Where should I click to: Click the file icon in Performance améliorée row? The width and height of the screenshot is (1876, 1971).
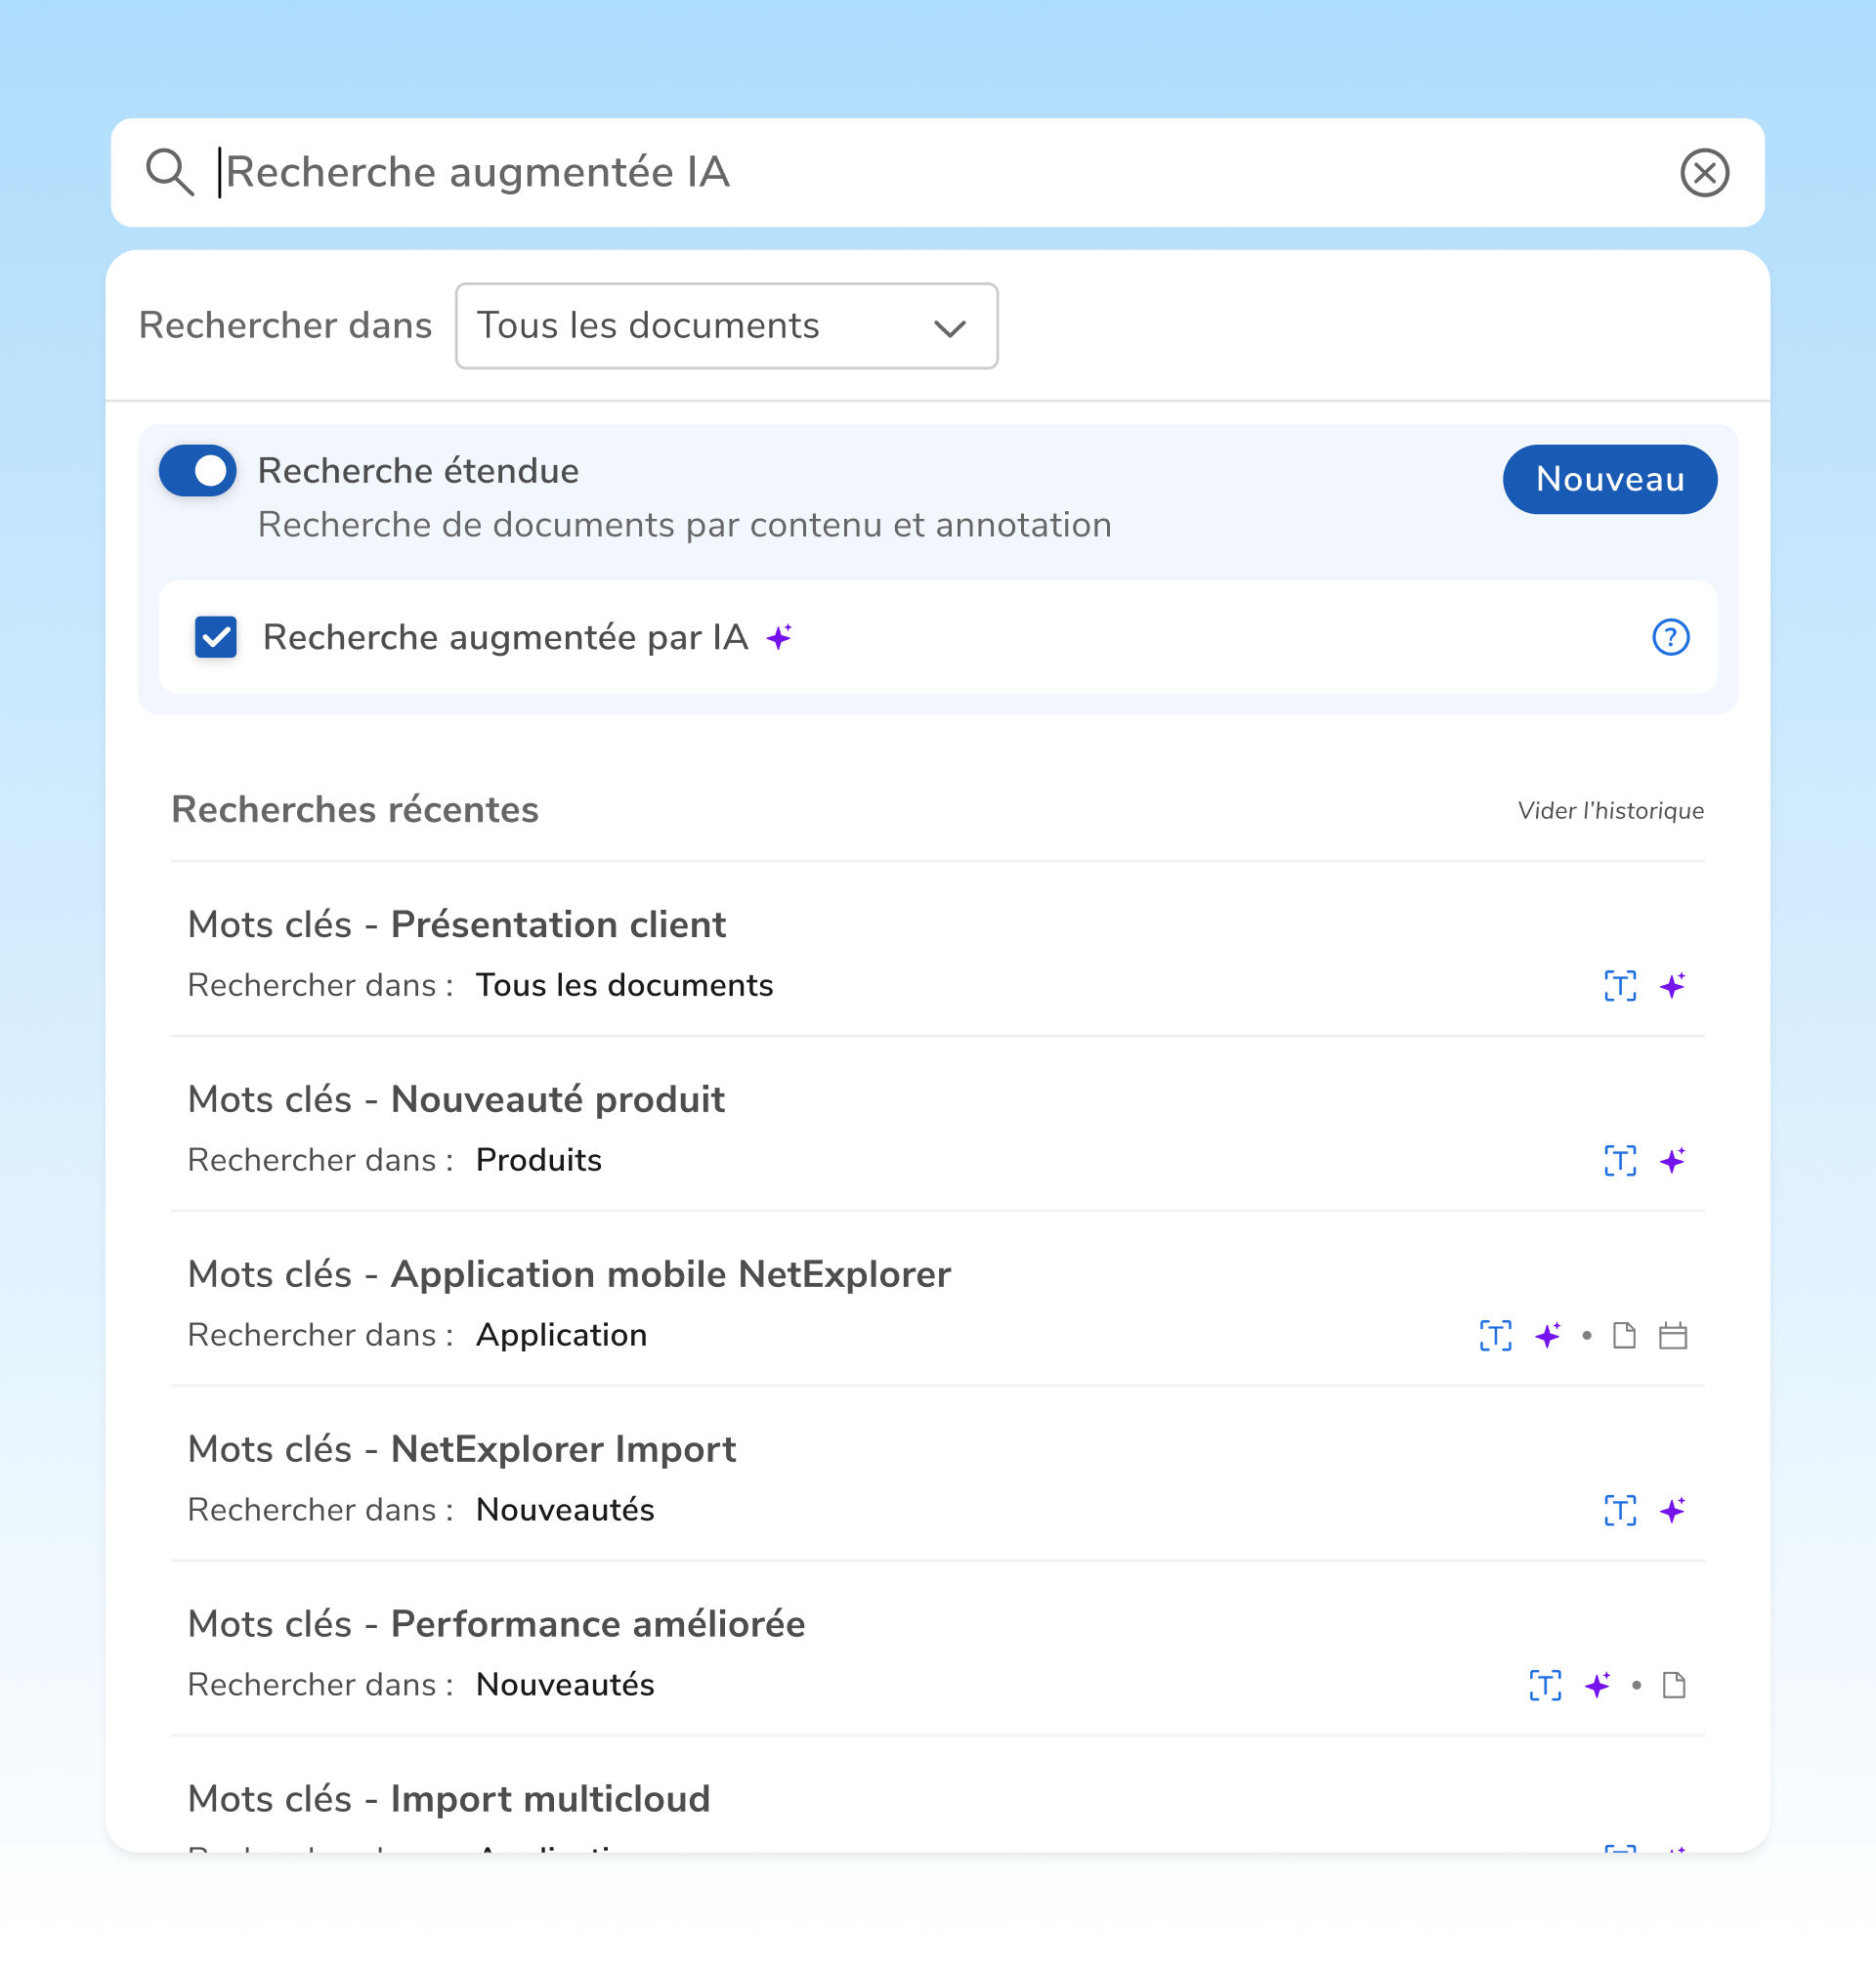(1673, 1686)
